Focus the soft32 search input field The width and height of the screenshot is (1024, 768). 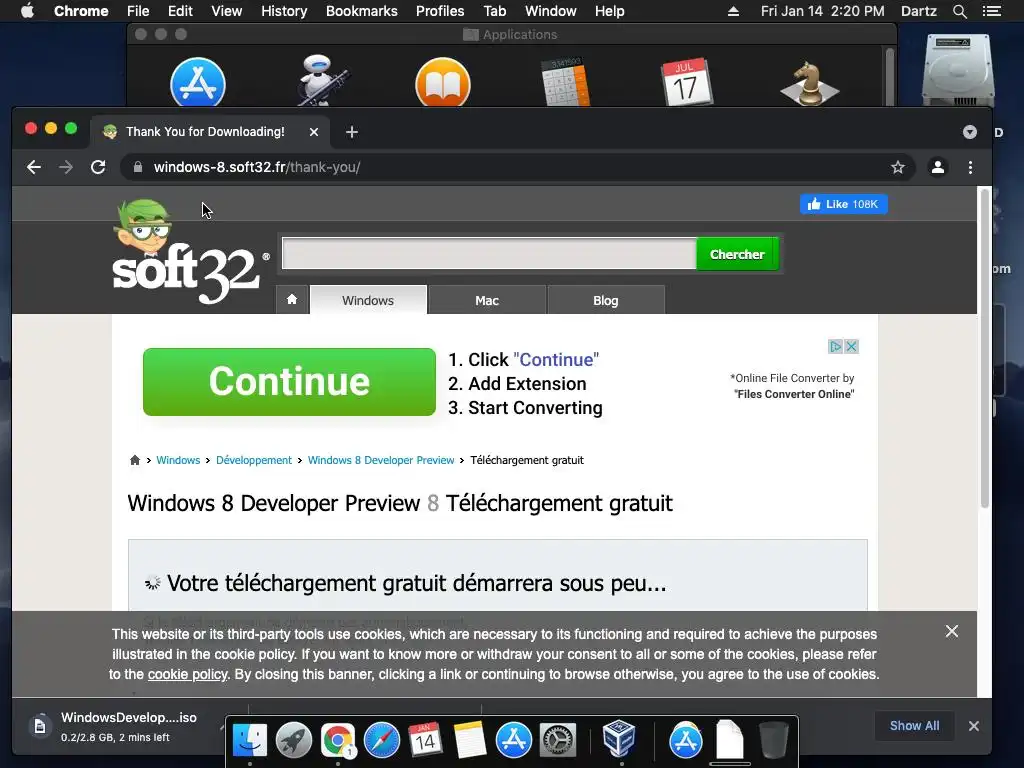pos(489,254)
